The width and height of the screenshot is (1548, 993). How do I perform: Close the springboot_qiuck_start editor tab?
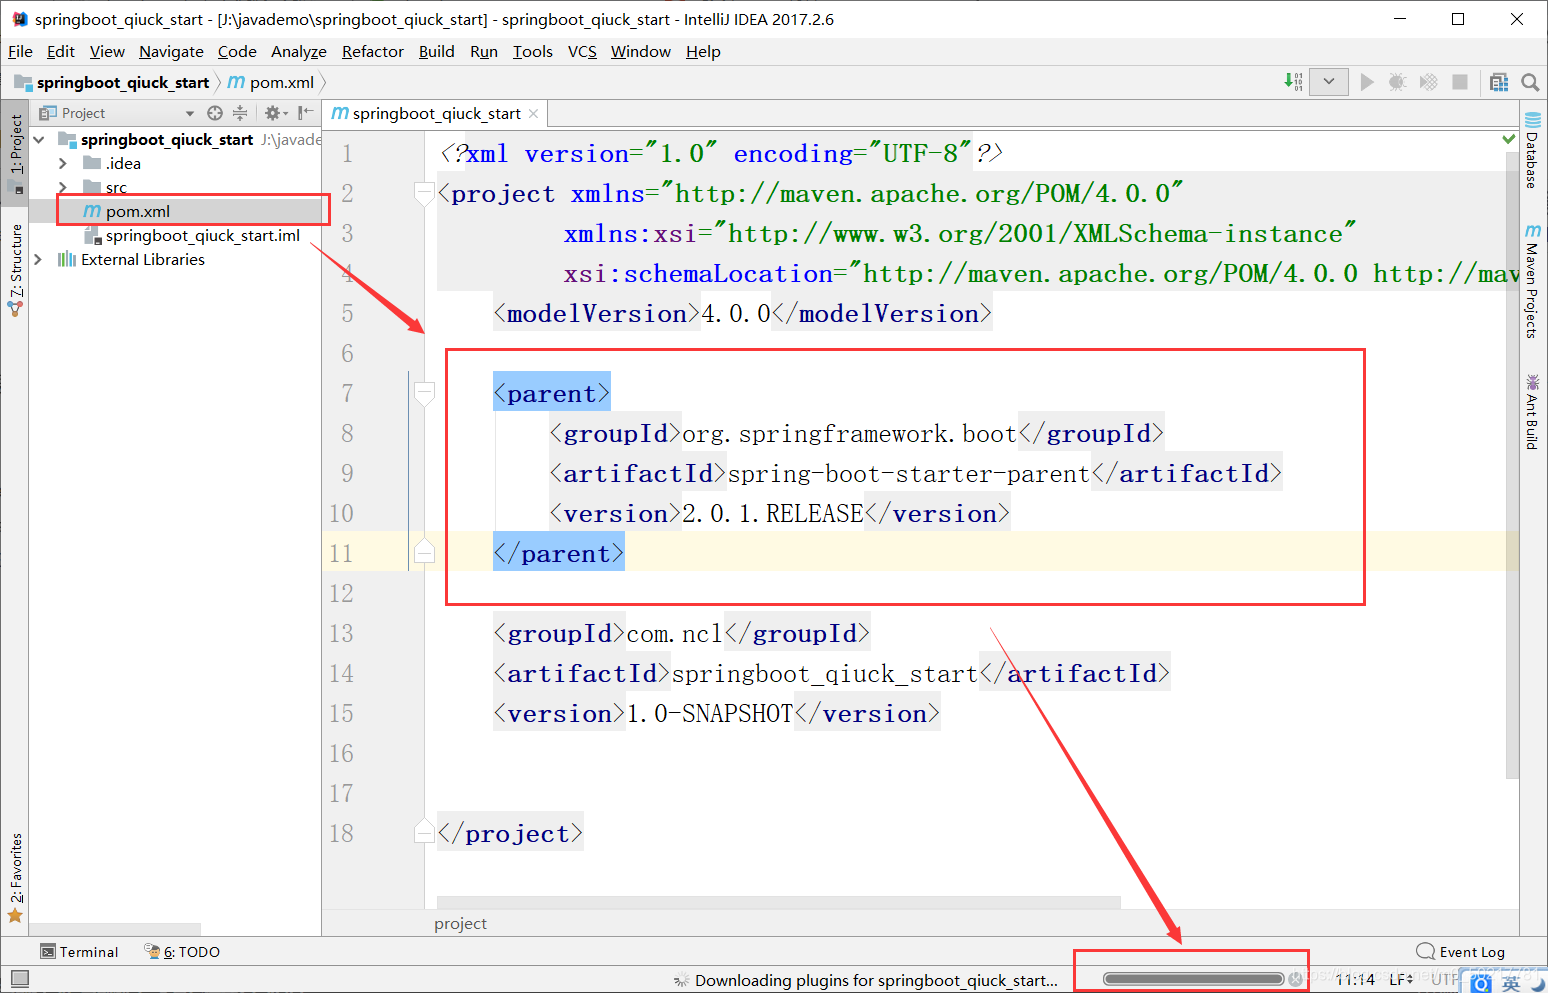pos(534,113)
